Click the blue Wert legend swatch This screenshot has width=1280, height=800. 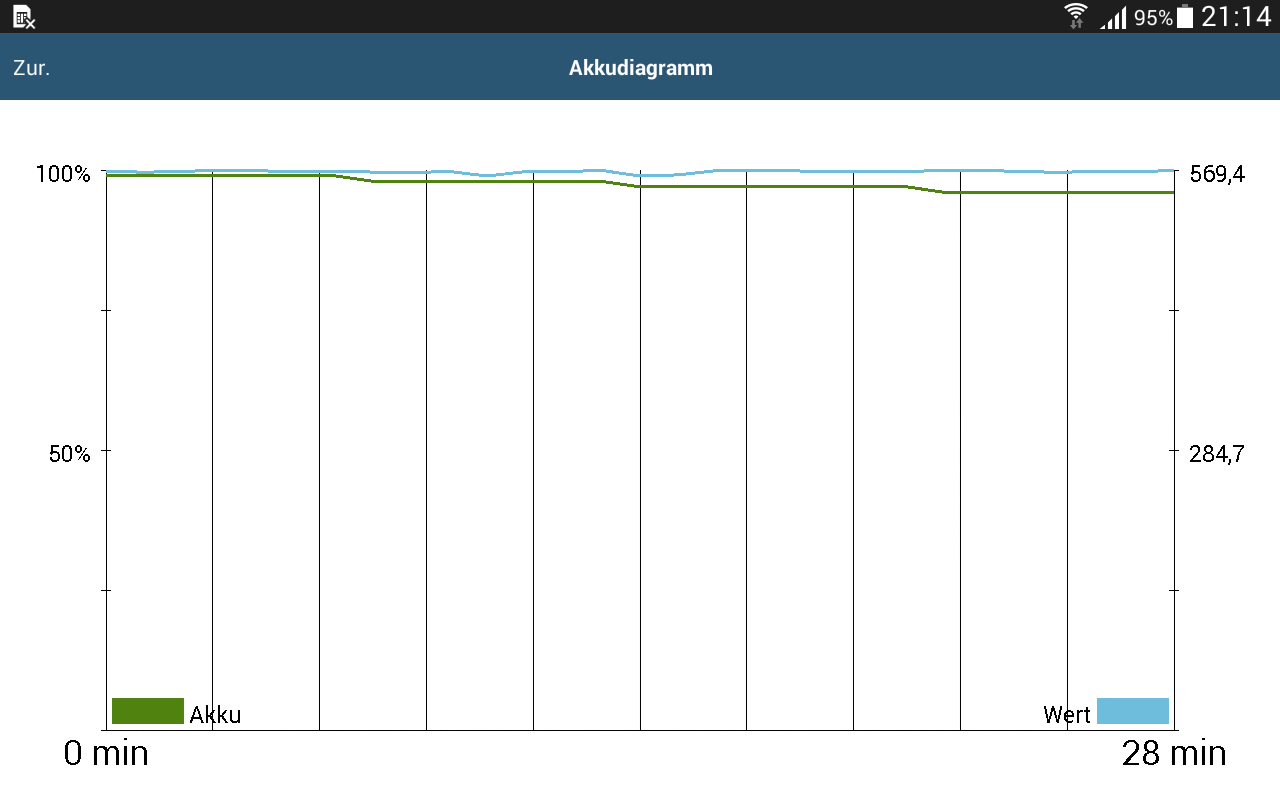tap(1132, 711)
